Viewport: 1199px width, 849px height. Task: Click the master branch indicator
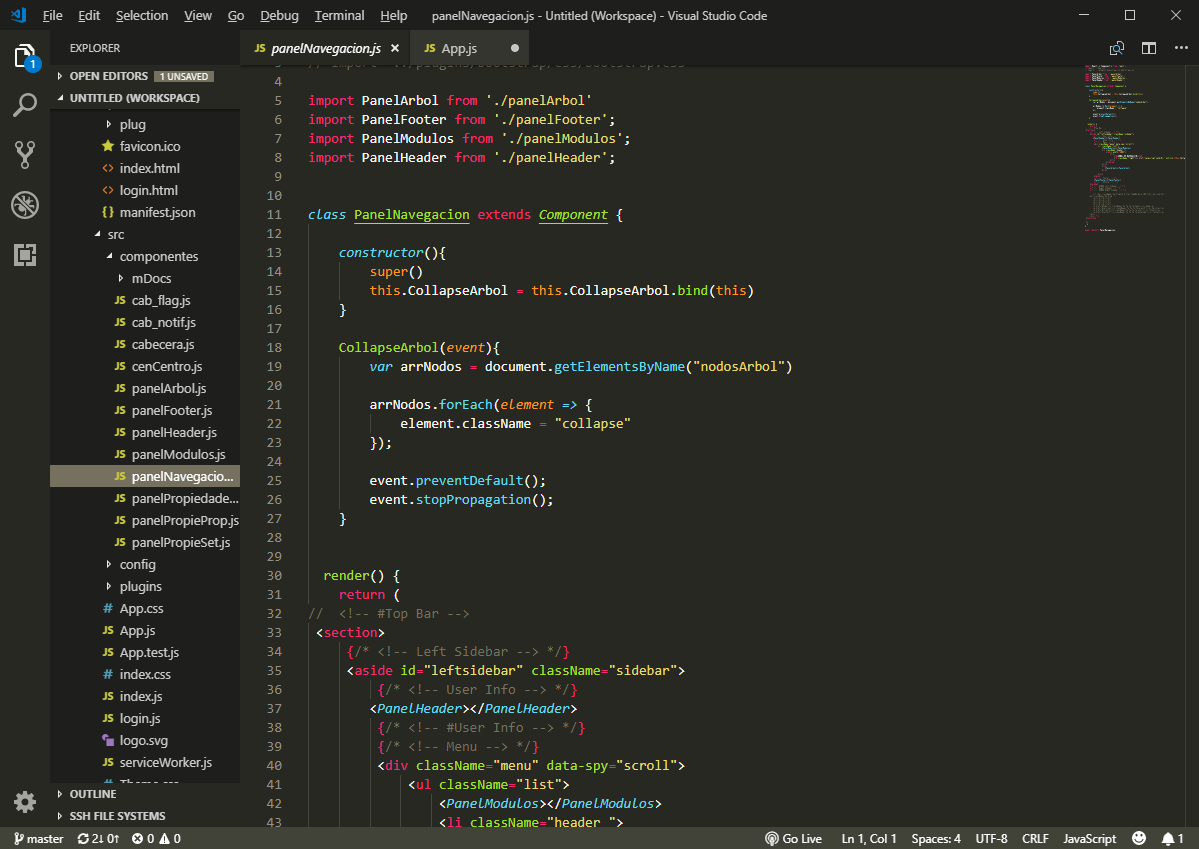click(x=38, y=839)
